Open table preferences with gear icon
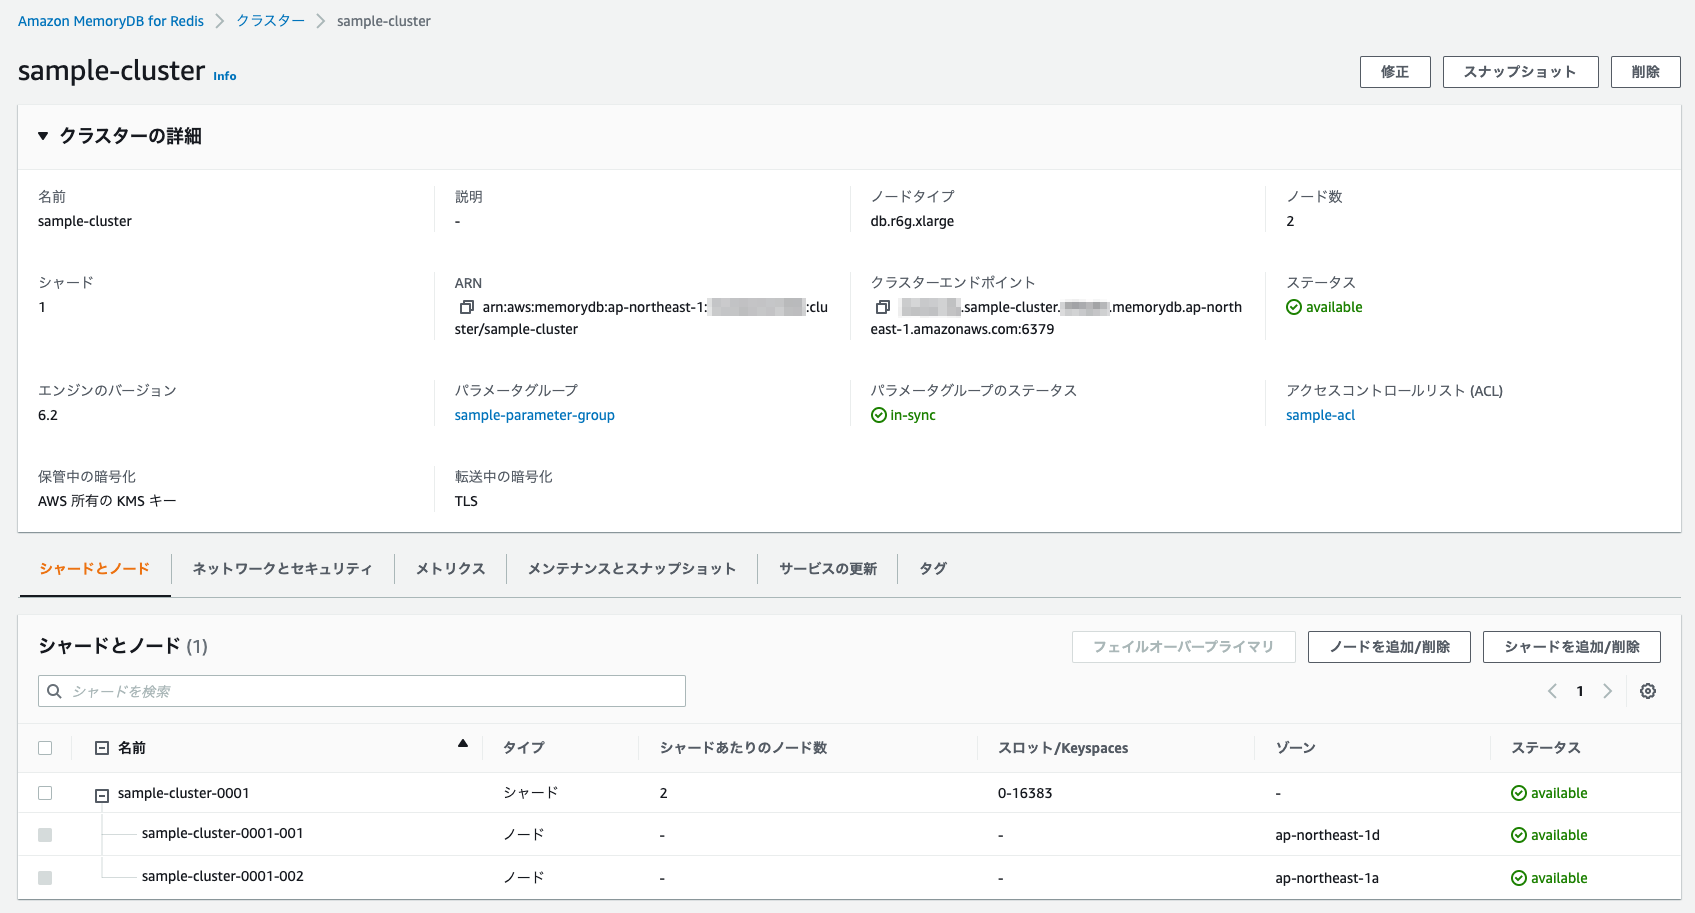Screen dimensions: 1695x913 point(1648,691)
